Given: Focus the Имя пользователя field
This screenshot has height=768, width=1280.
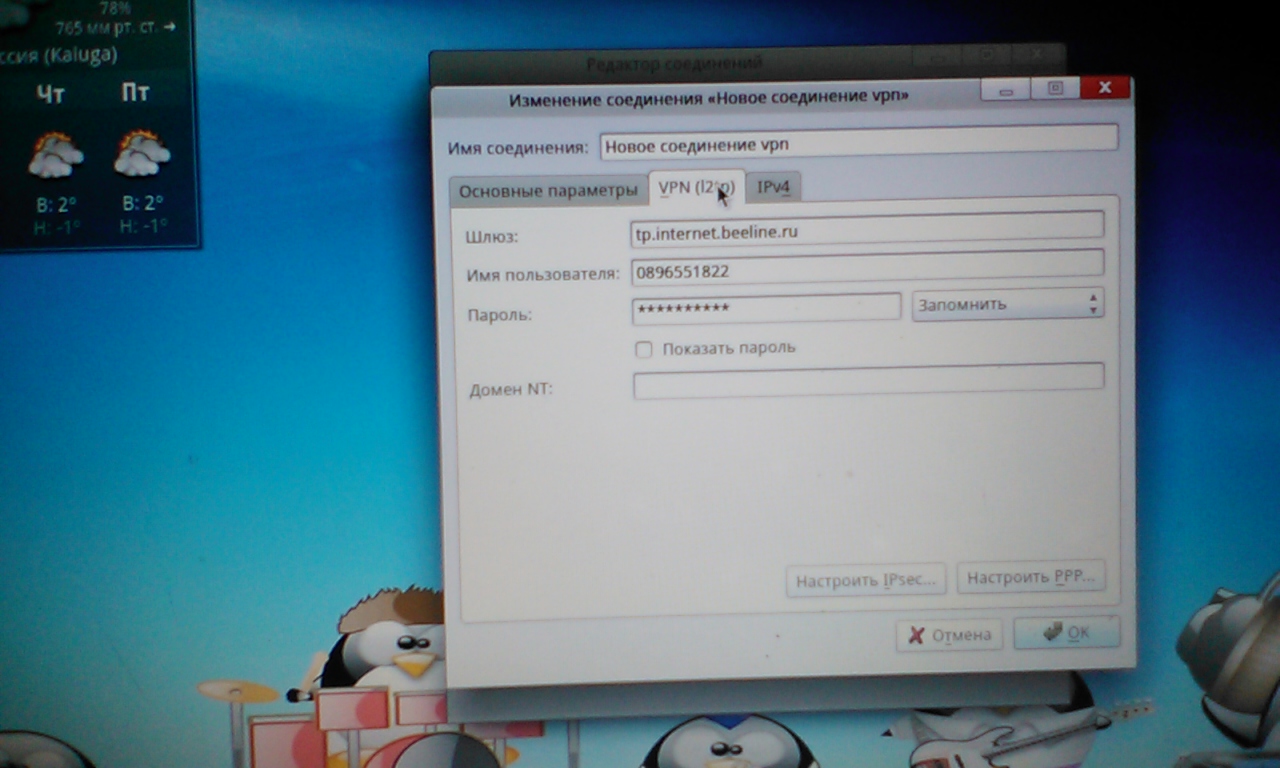Looking at the screenshot, I should pos(868,269).
